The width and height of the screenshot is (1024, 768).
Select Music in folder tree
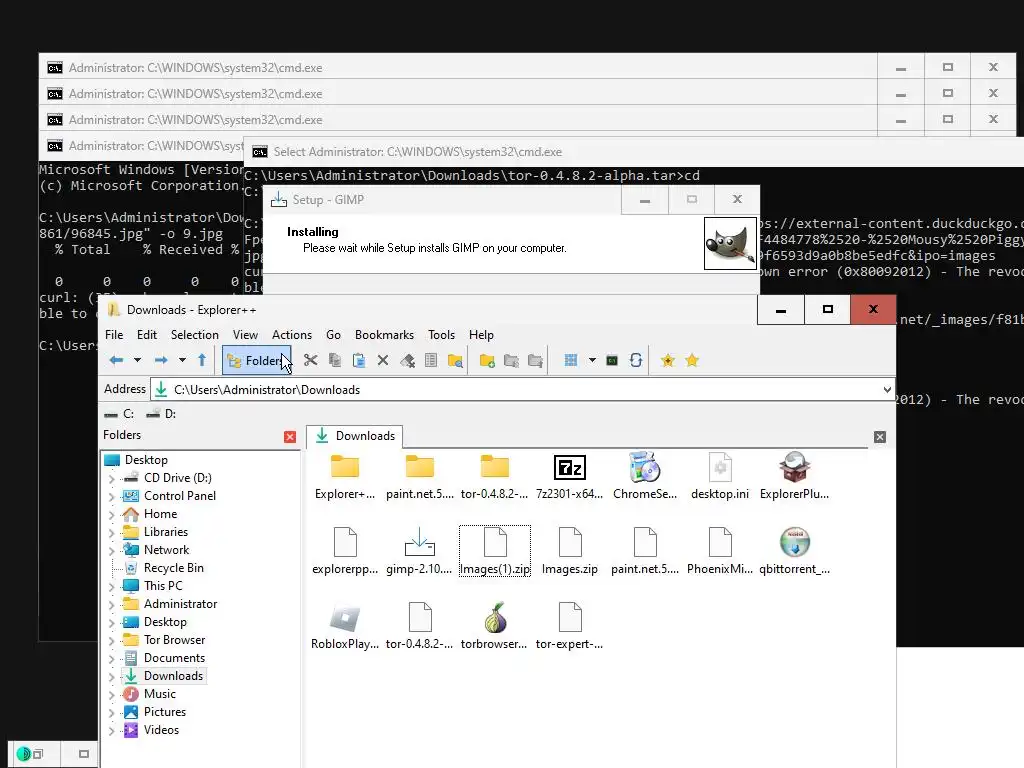pyautogui.click(x=159, y=694)
